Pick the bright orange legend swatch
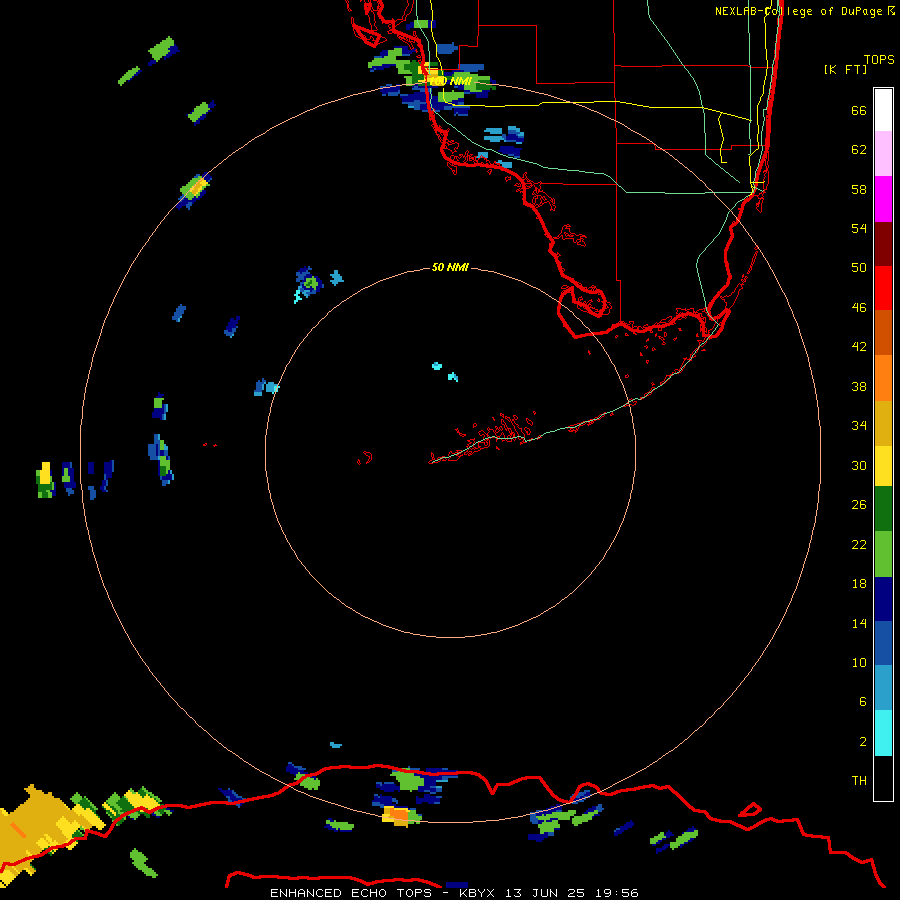 click(883, 378)
